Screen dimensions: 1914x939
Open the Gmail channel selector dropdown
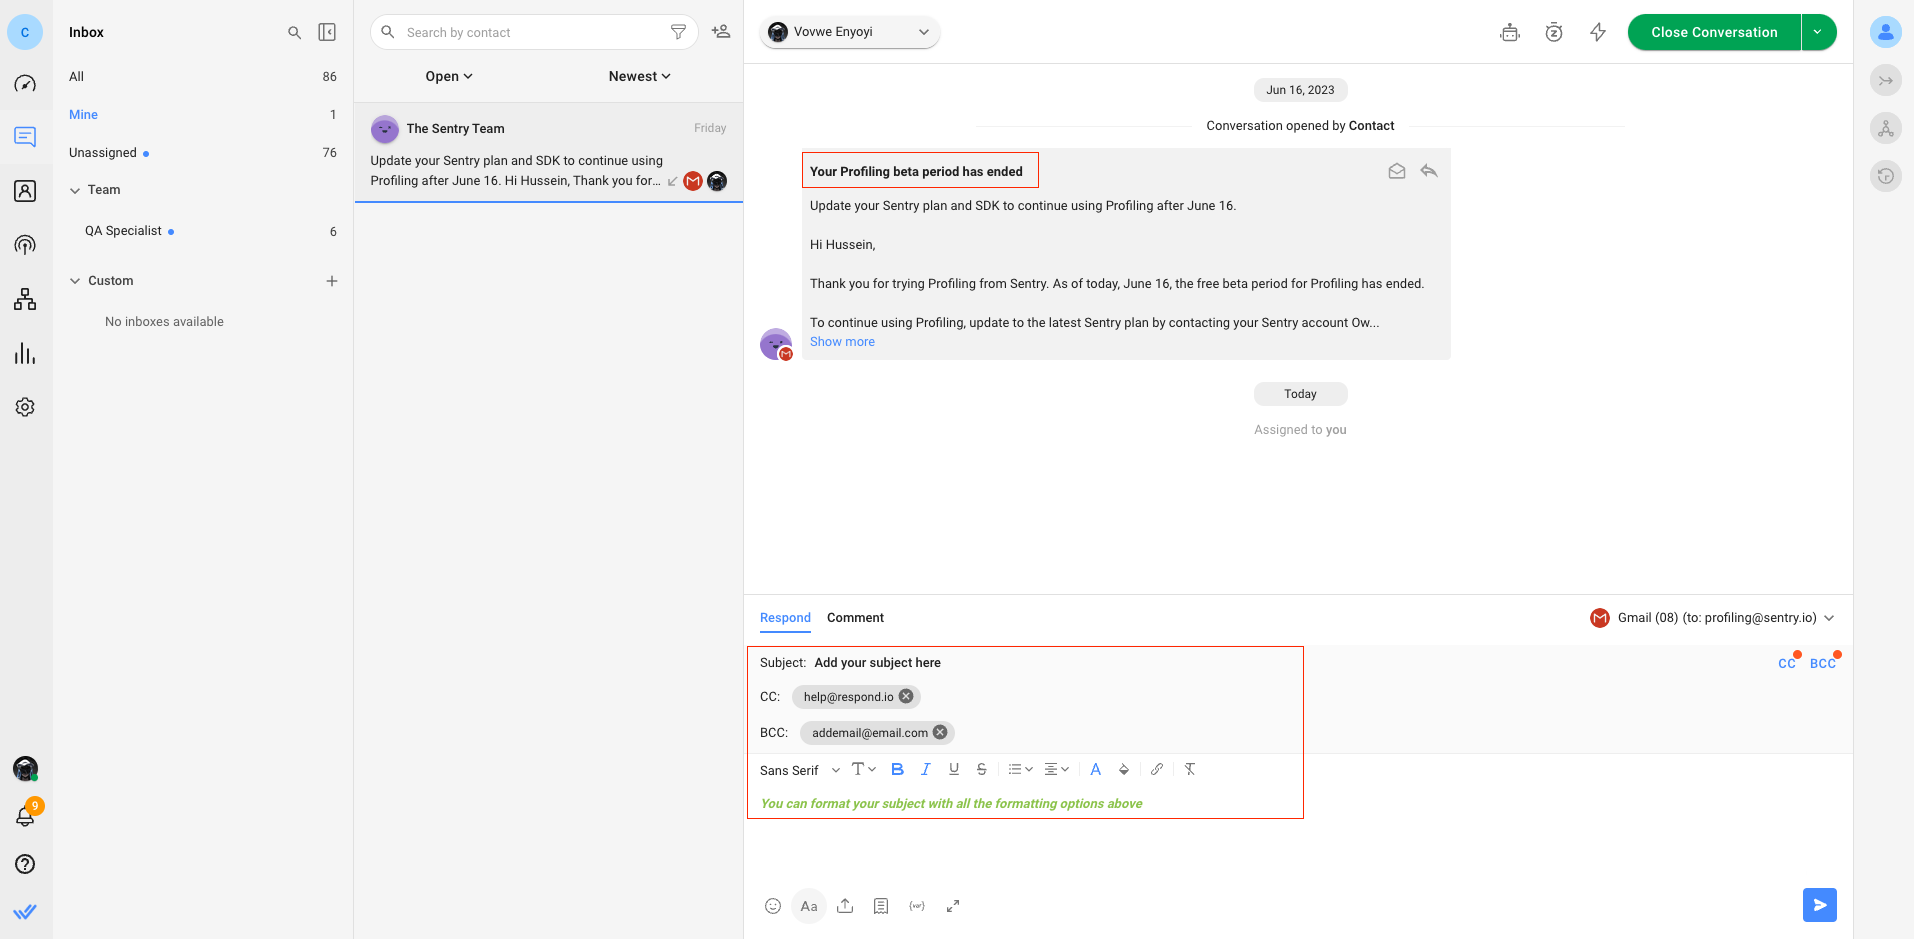click(x=1712, y=618)
